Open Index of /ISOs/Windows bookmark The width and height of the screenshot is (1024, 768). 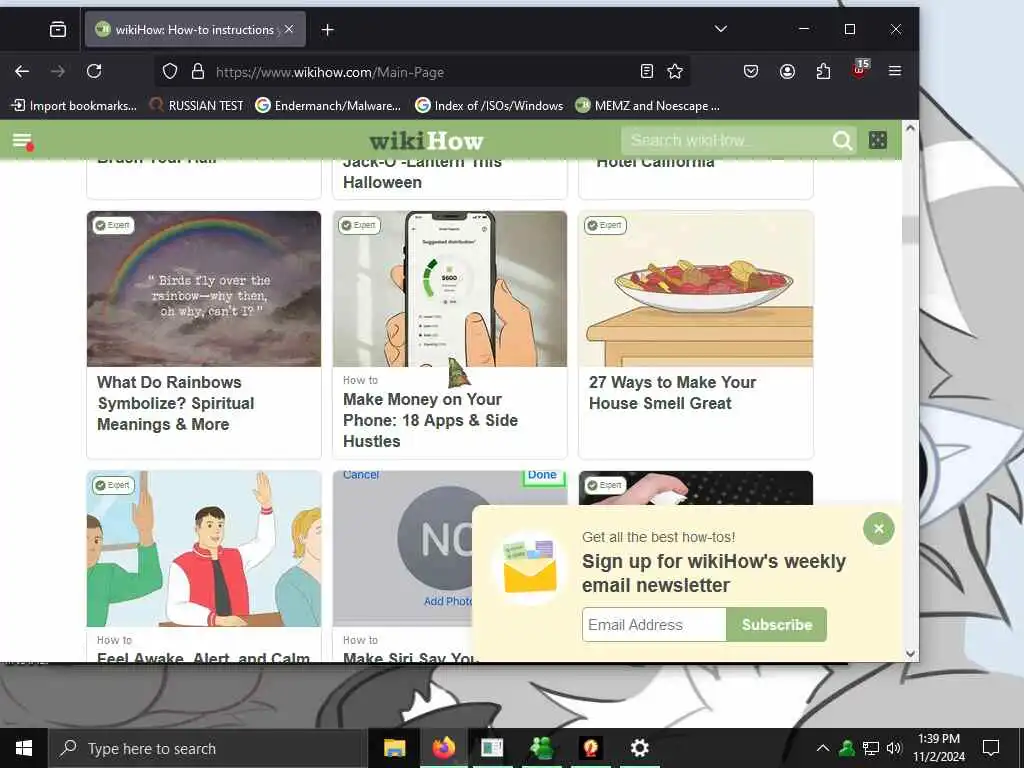click(x=489, y=106)
